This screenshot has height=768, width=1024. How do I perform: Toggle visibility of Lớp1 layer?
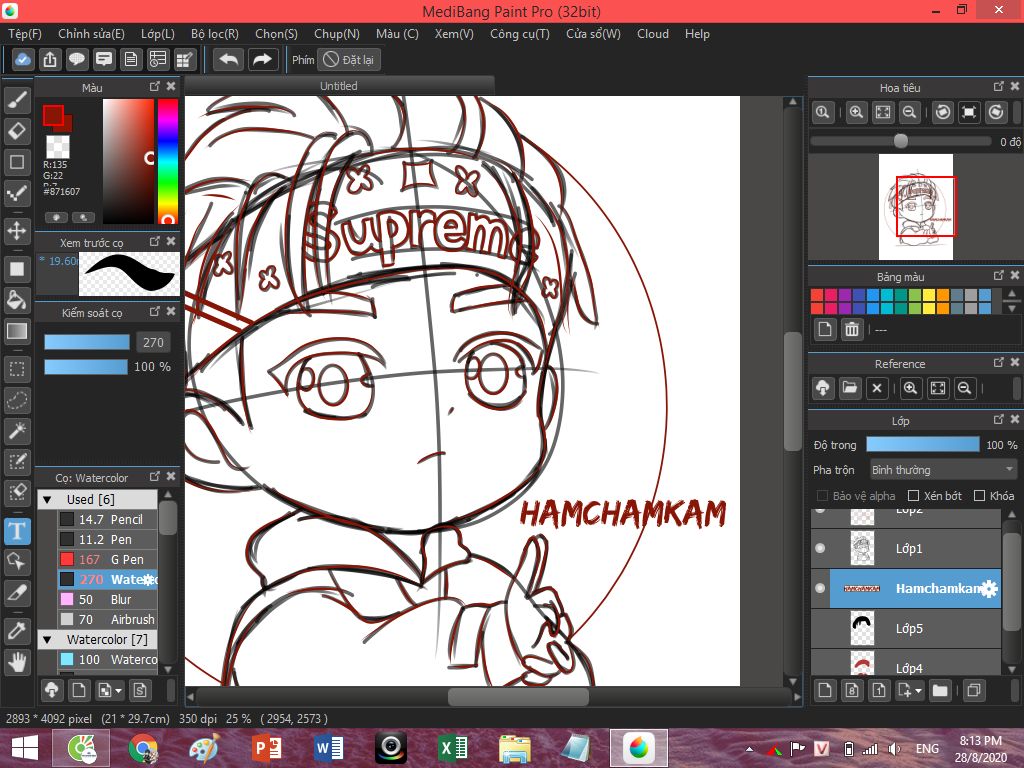[821, 548]
